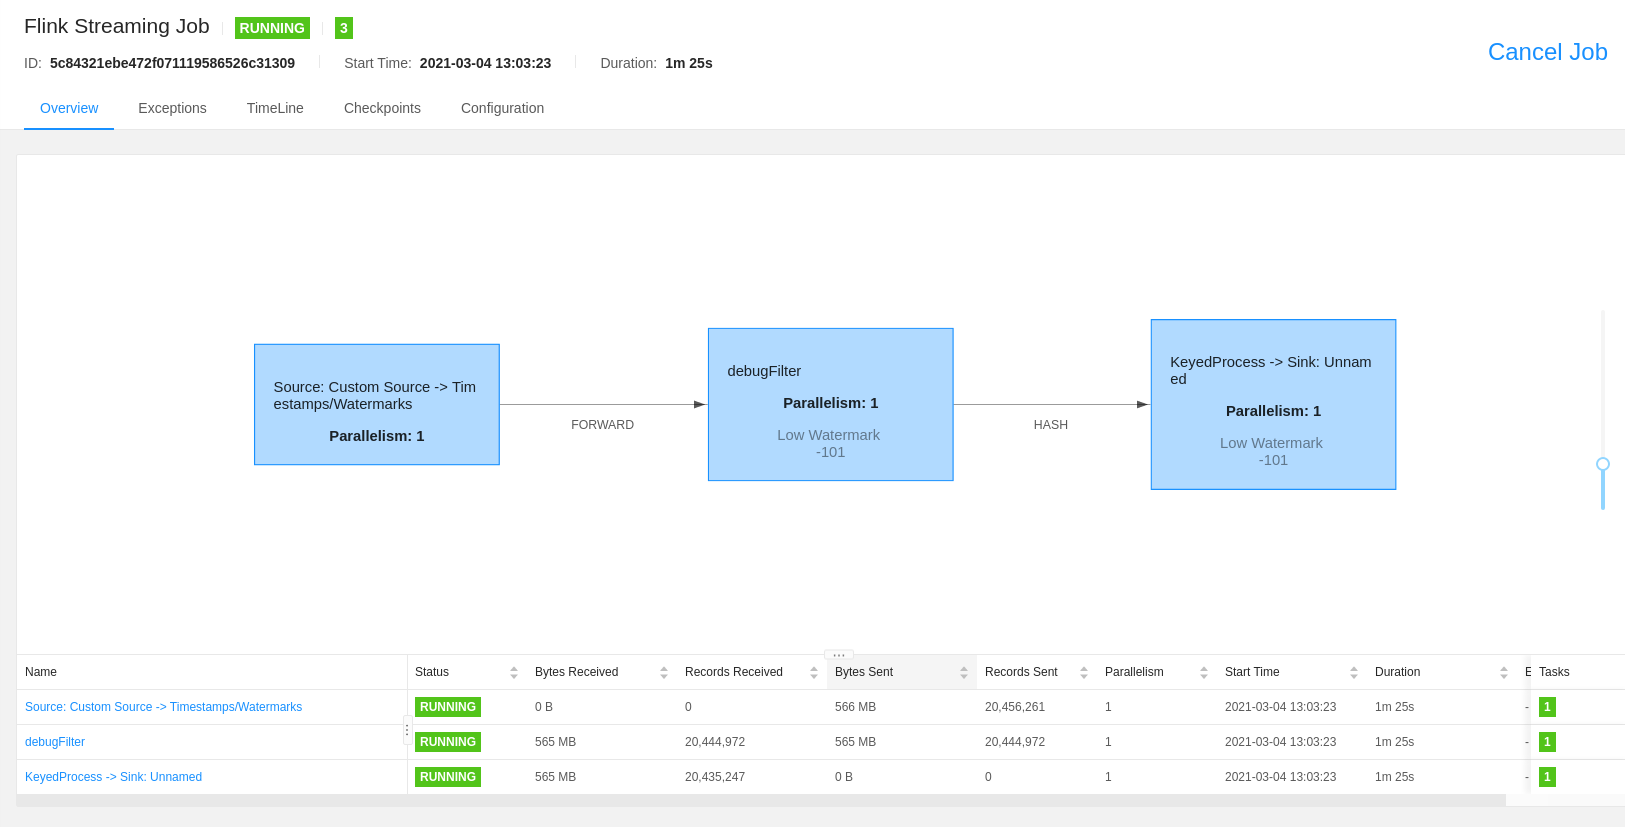Click the FORWARD edge label
This screenshot has height=827, width=1625.
(x=602, y=425)
